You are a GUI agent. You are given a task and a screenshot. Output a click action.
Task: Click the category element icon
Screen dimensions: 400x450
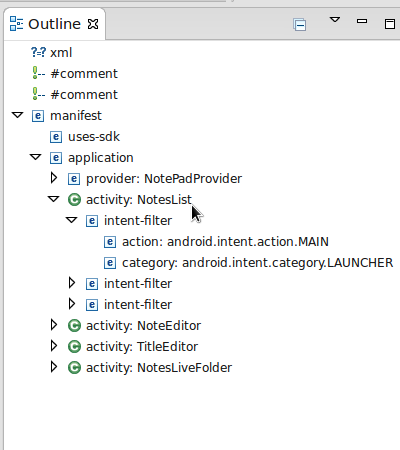110,263
